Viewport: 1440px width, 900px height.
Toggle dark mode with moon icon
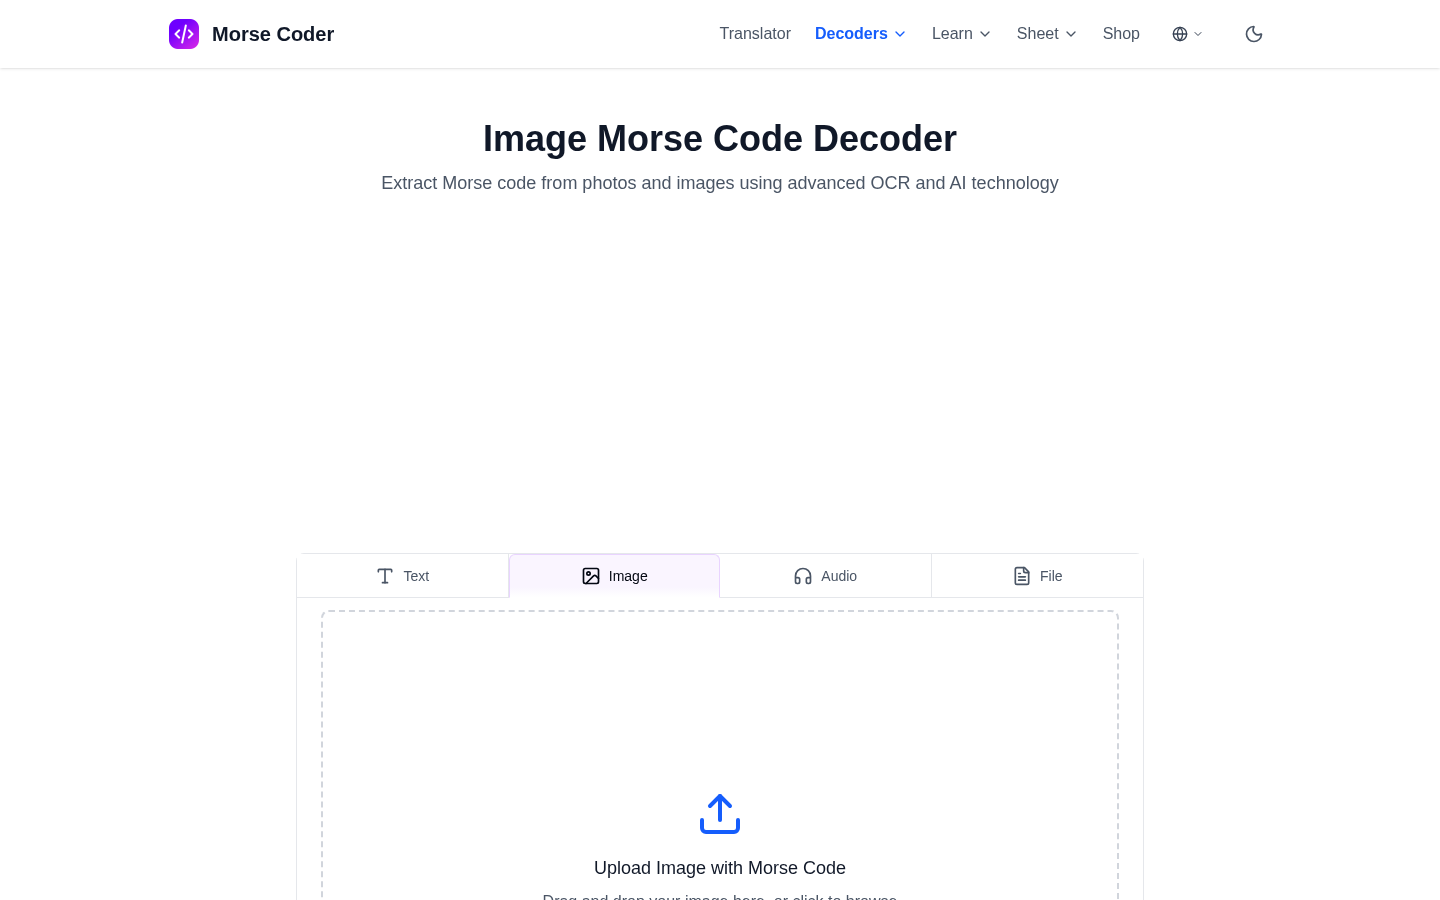click(x=1254, y=34)
